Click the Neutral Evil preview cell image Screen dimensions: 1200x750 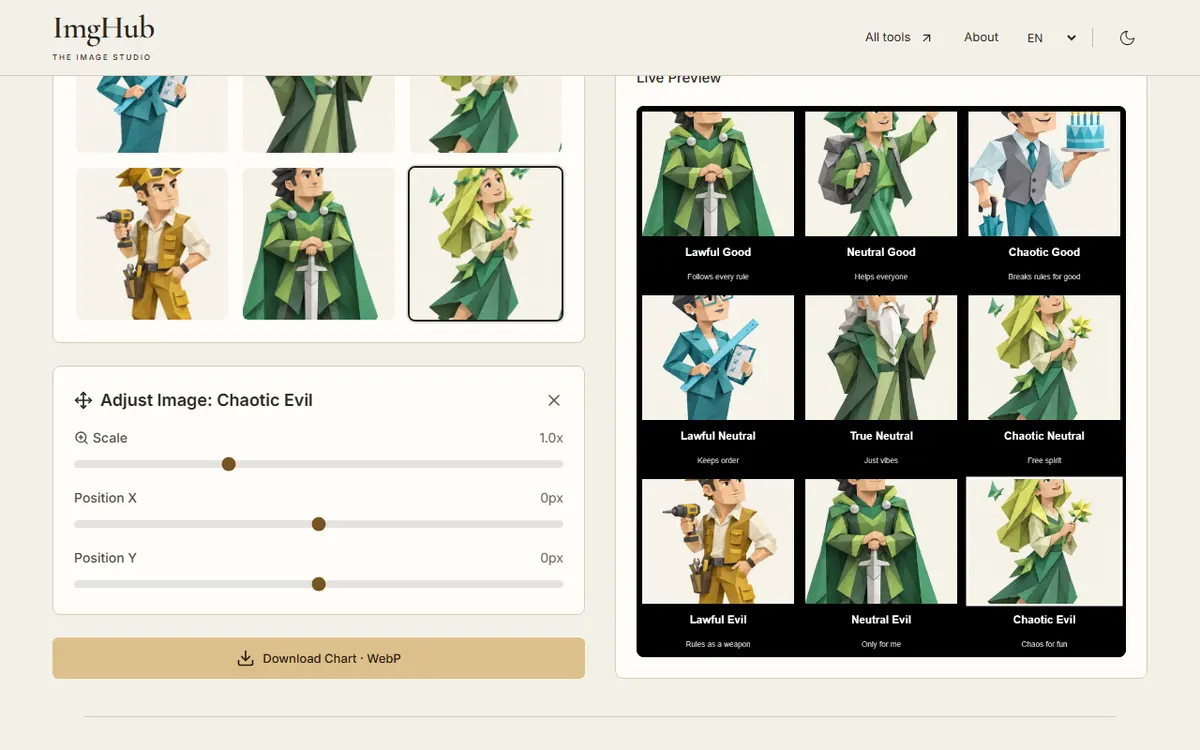tap(881, 542)
